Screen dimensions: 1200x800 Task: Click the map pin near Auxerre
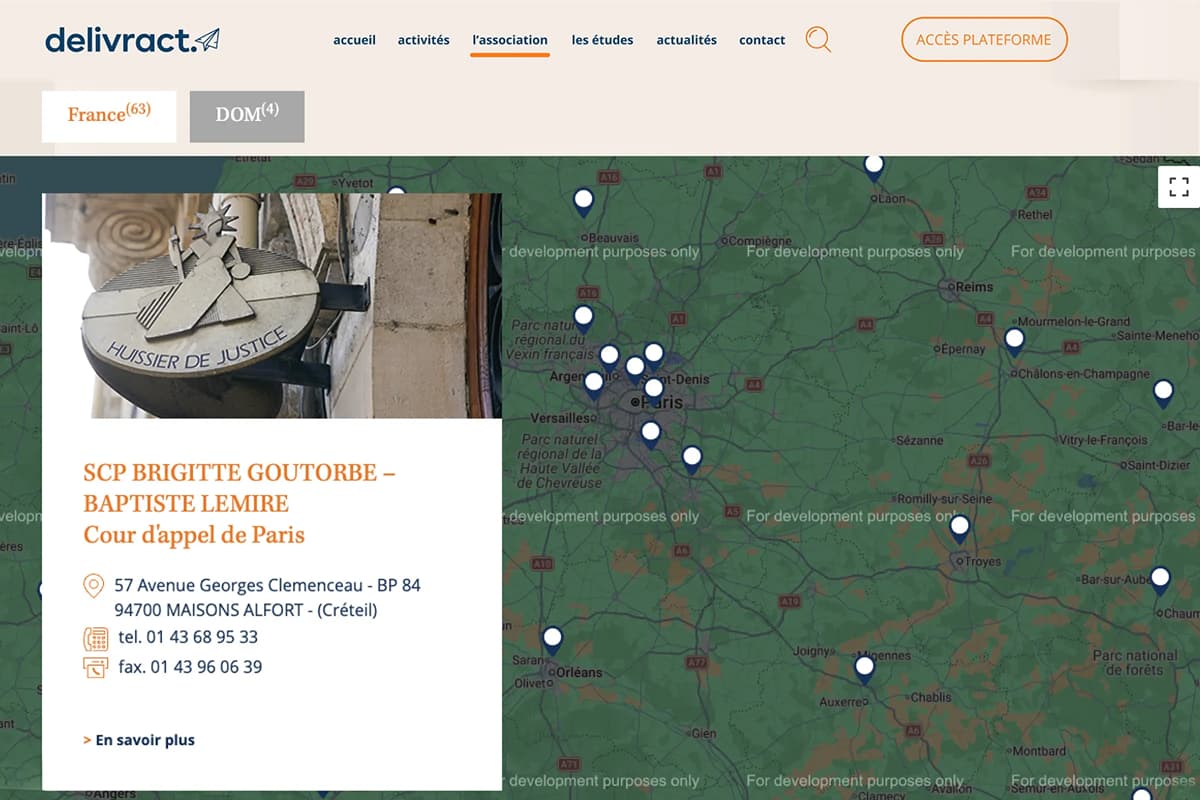tap(864, 667)
